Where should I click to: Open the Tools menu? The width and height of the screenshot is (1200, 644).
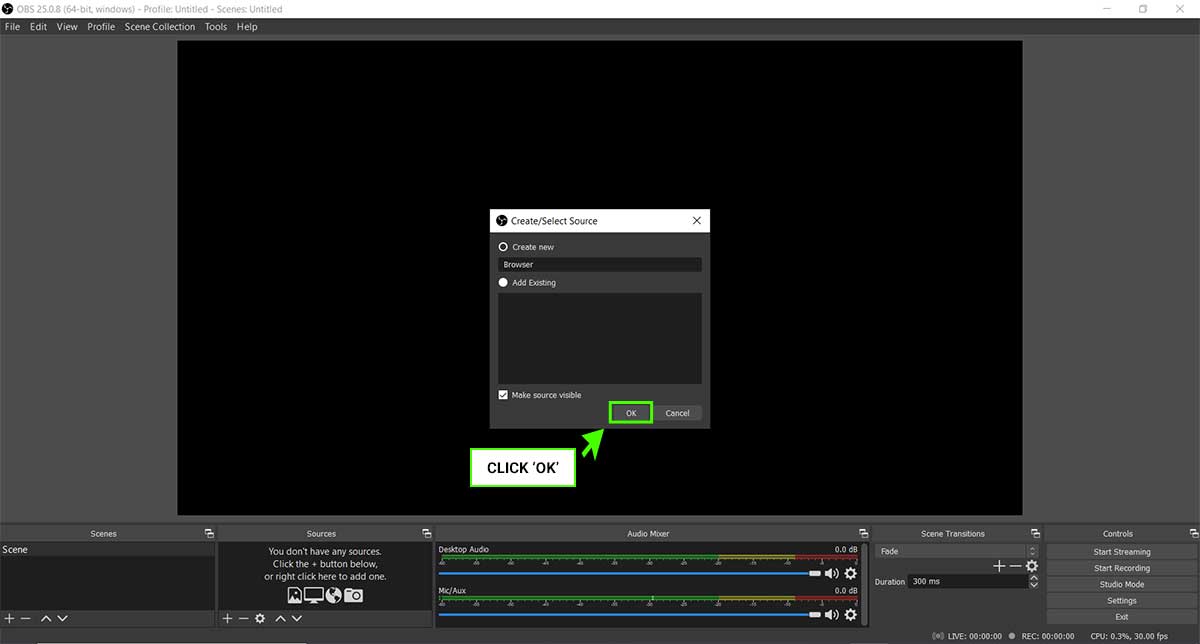tap(216, 27)
